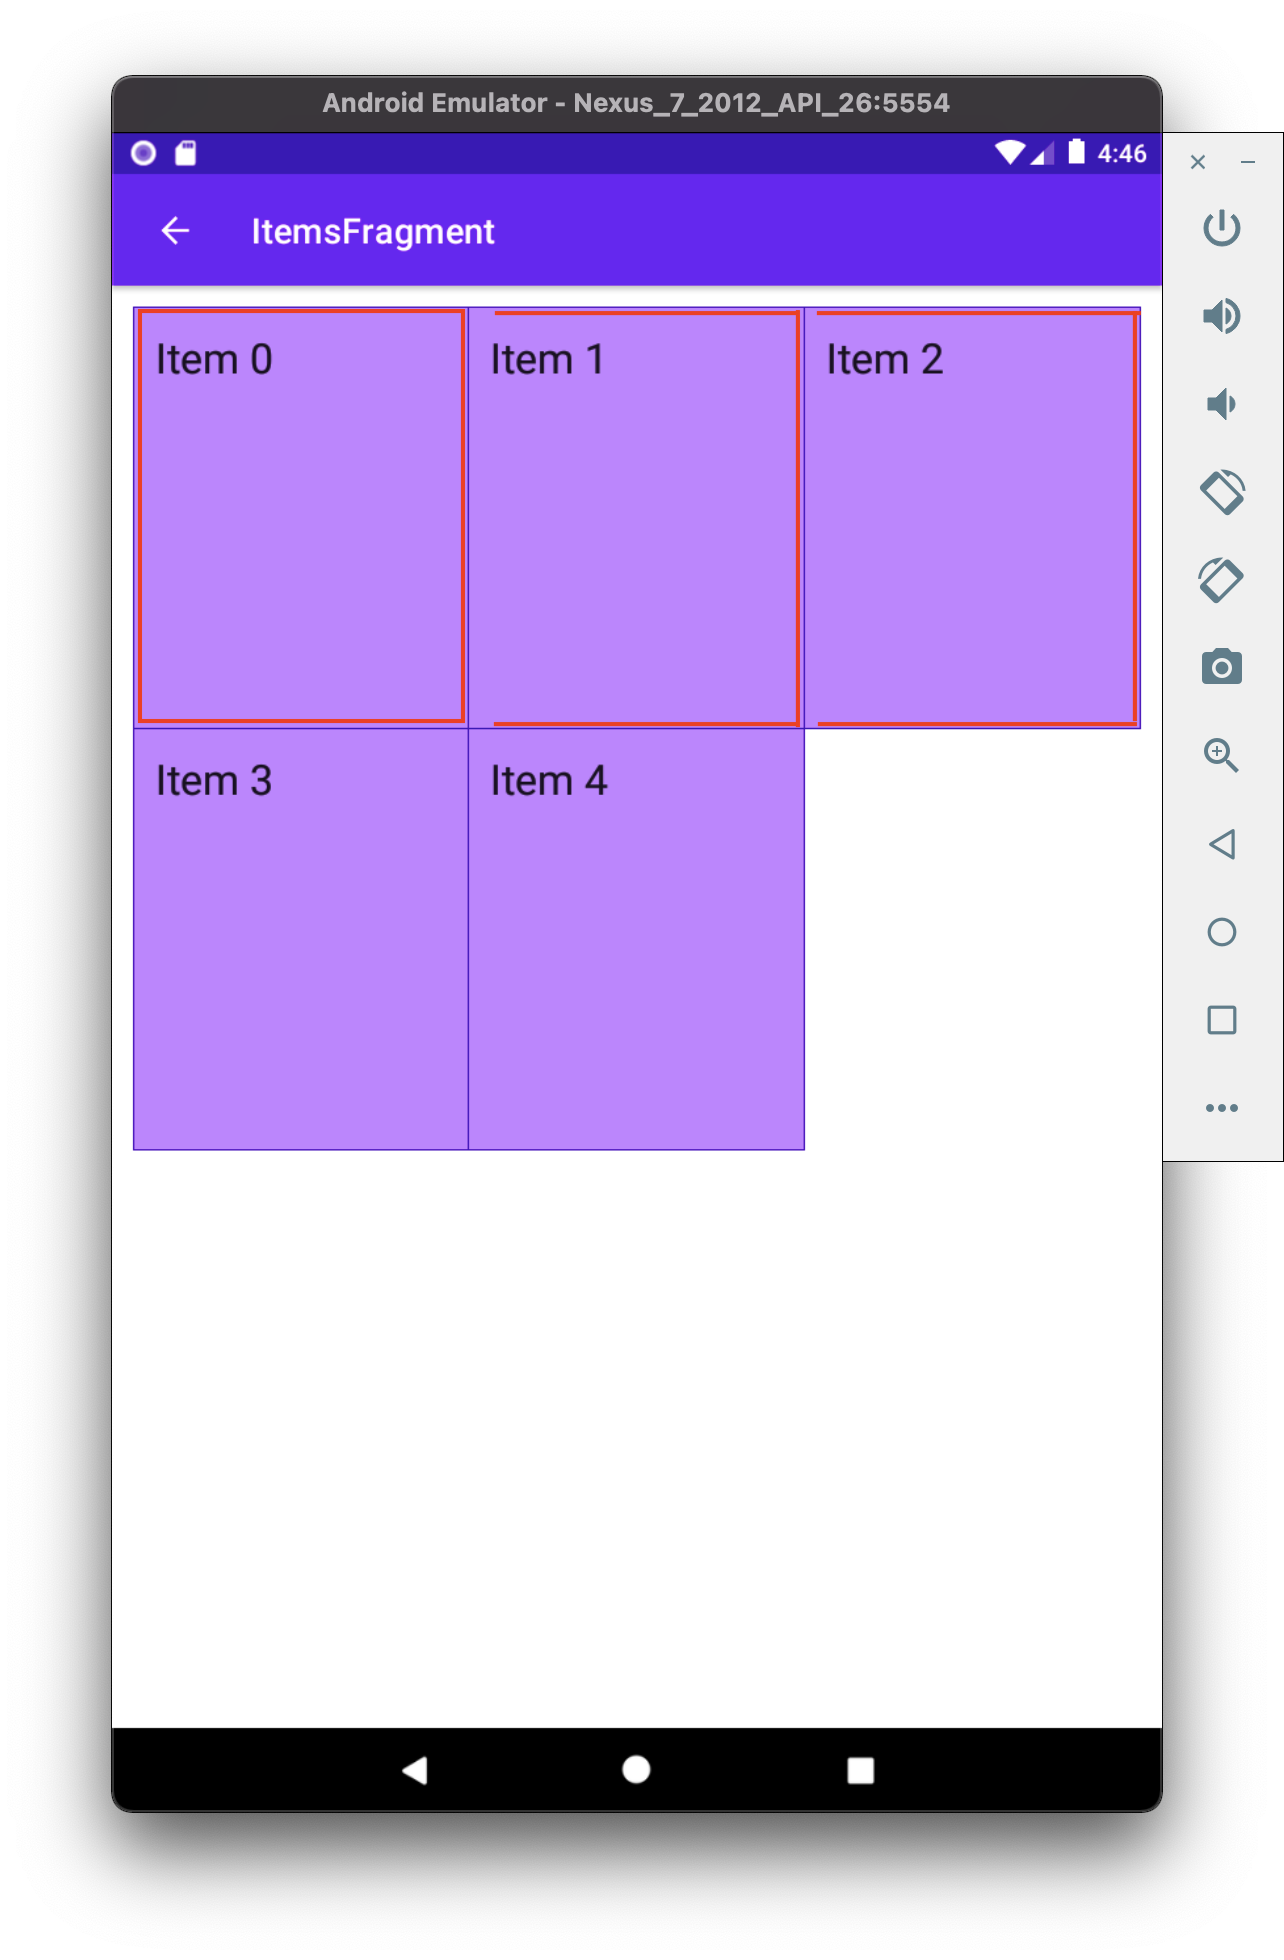Select the Item 2 grid tile
This screenshot has width=1284, height=1960.
972,517
